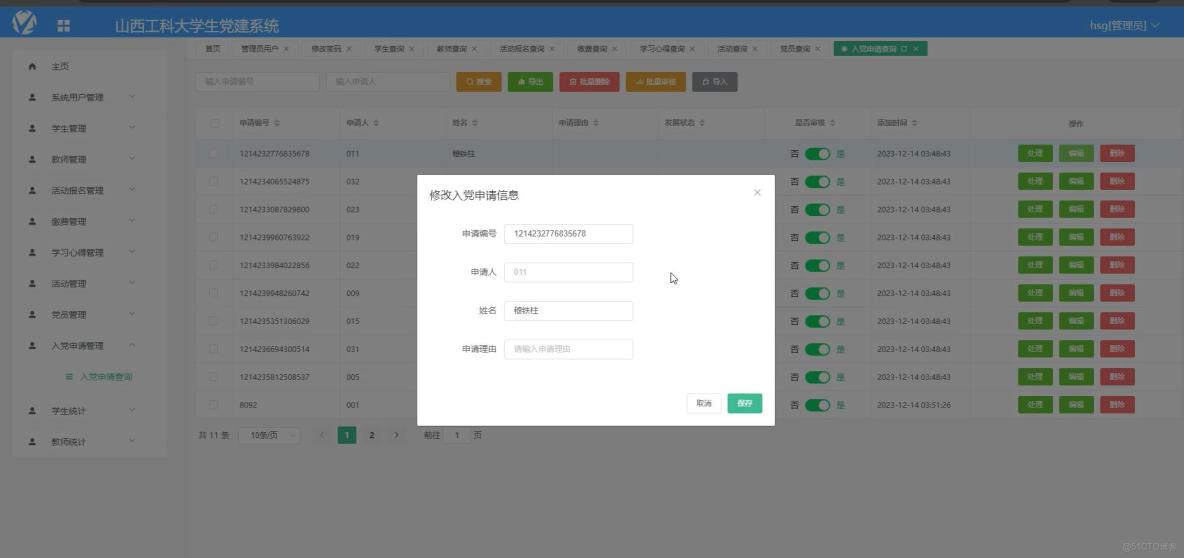Viewport: 1184px width, 558px height.
Task: Close the 学习心得查询 tab via its X
Action: coord(692,48)
